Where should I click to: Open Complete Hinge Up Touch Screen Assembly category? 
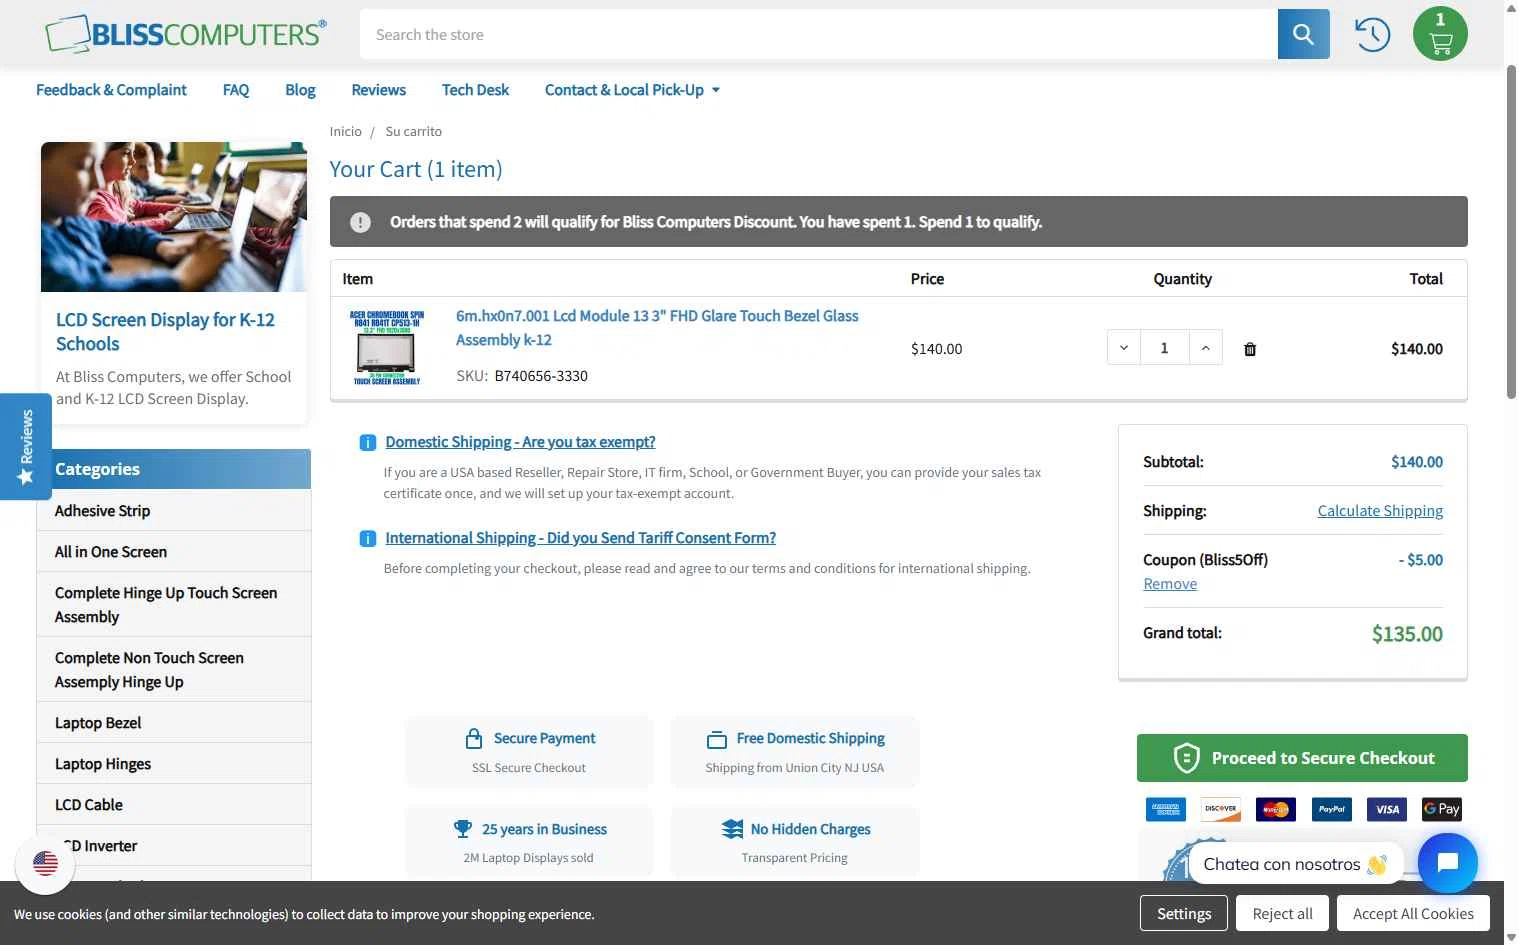pos(174,605)
